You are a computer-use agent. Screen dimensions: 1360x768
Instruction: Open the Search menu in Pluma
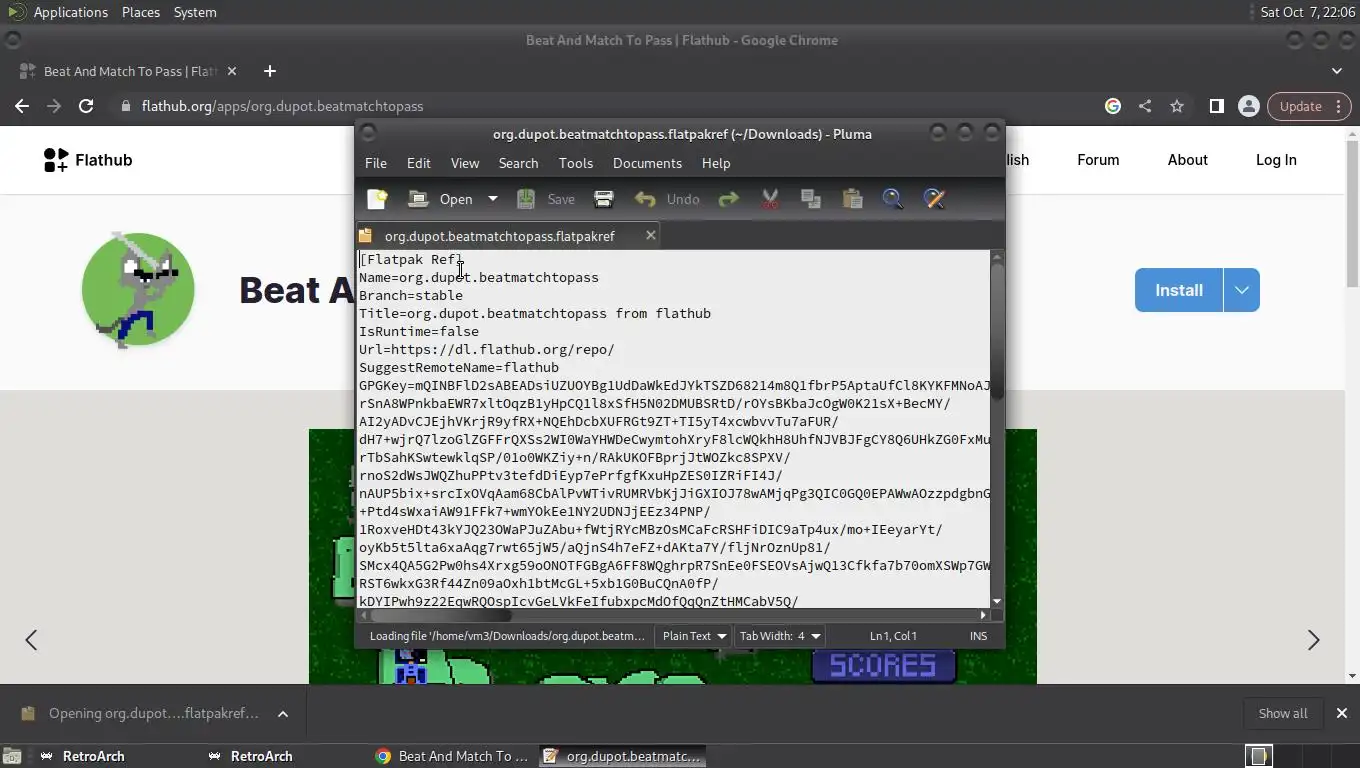[x=518, y=163]
